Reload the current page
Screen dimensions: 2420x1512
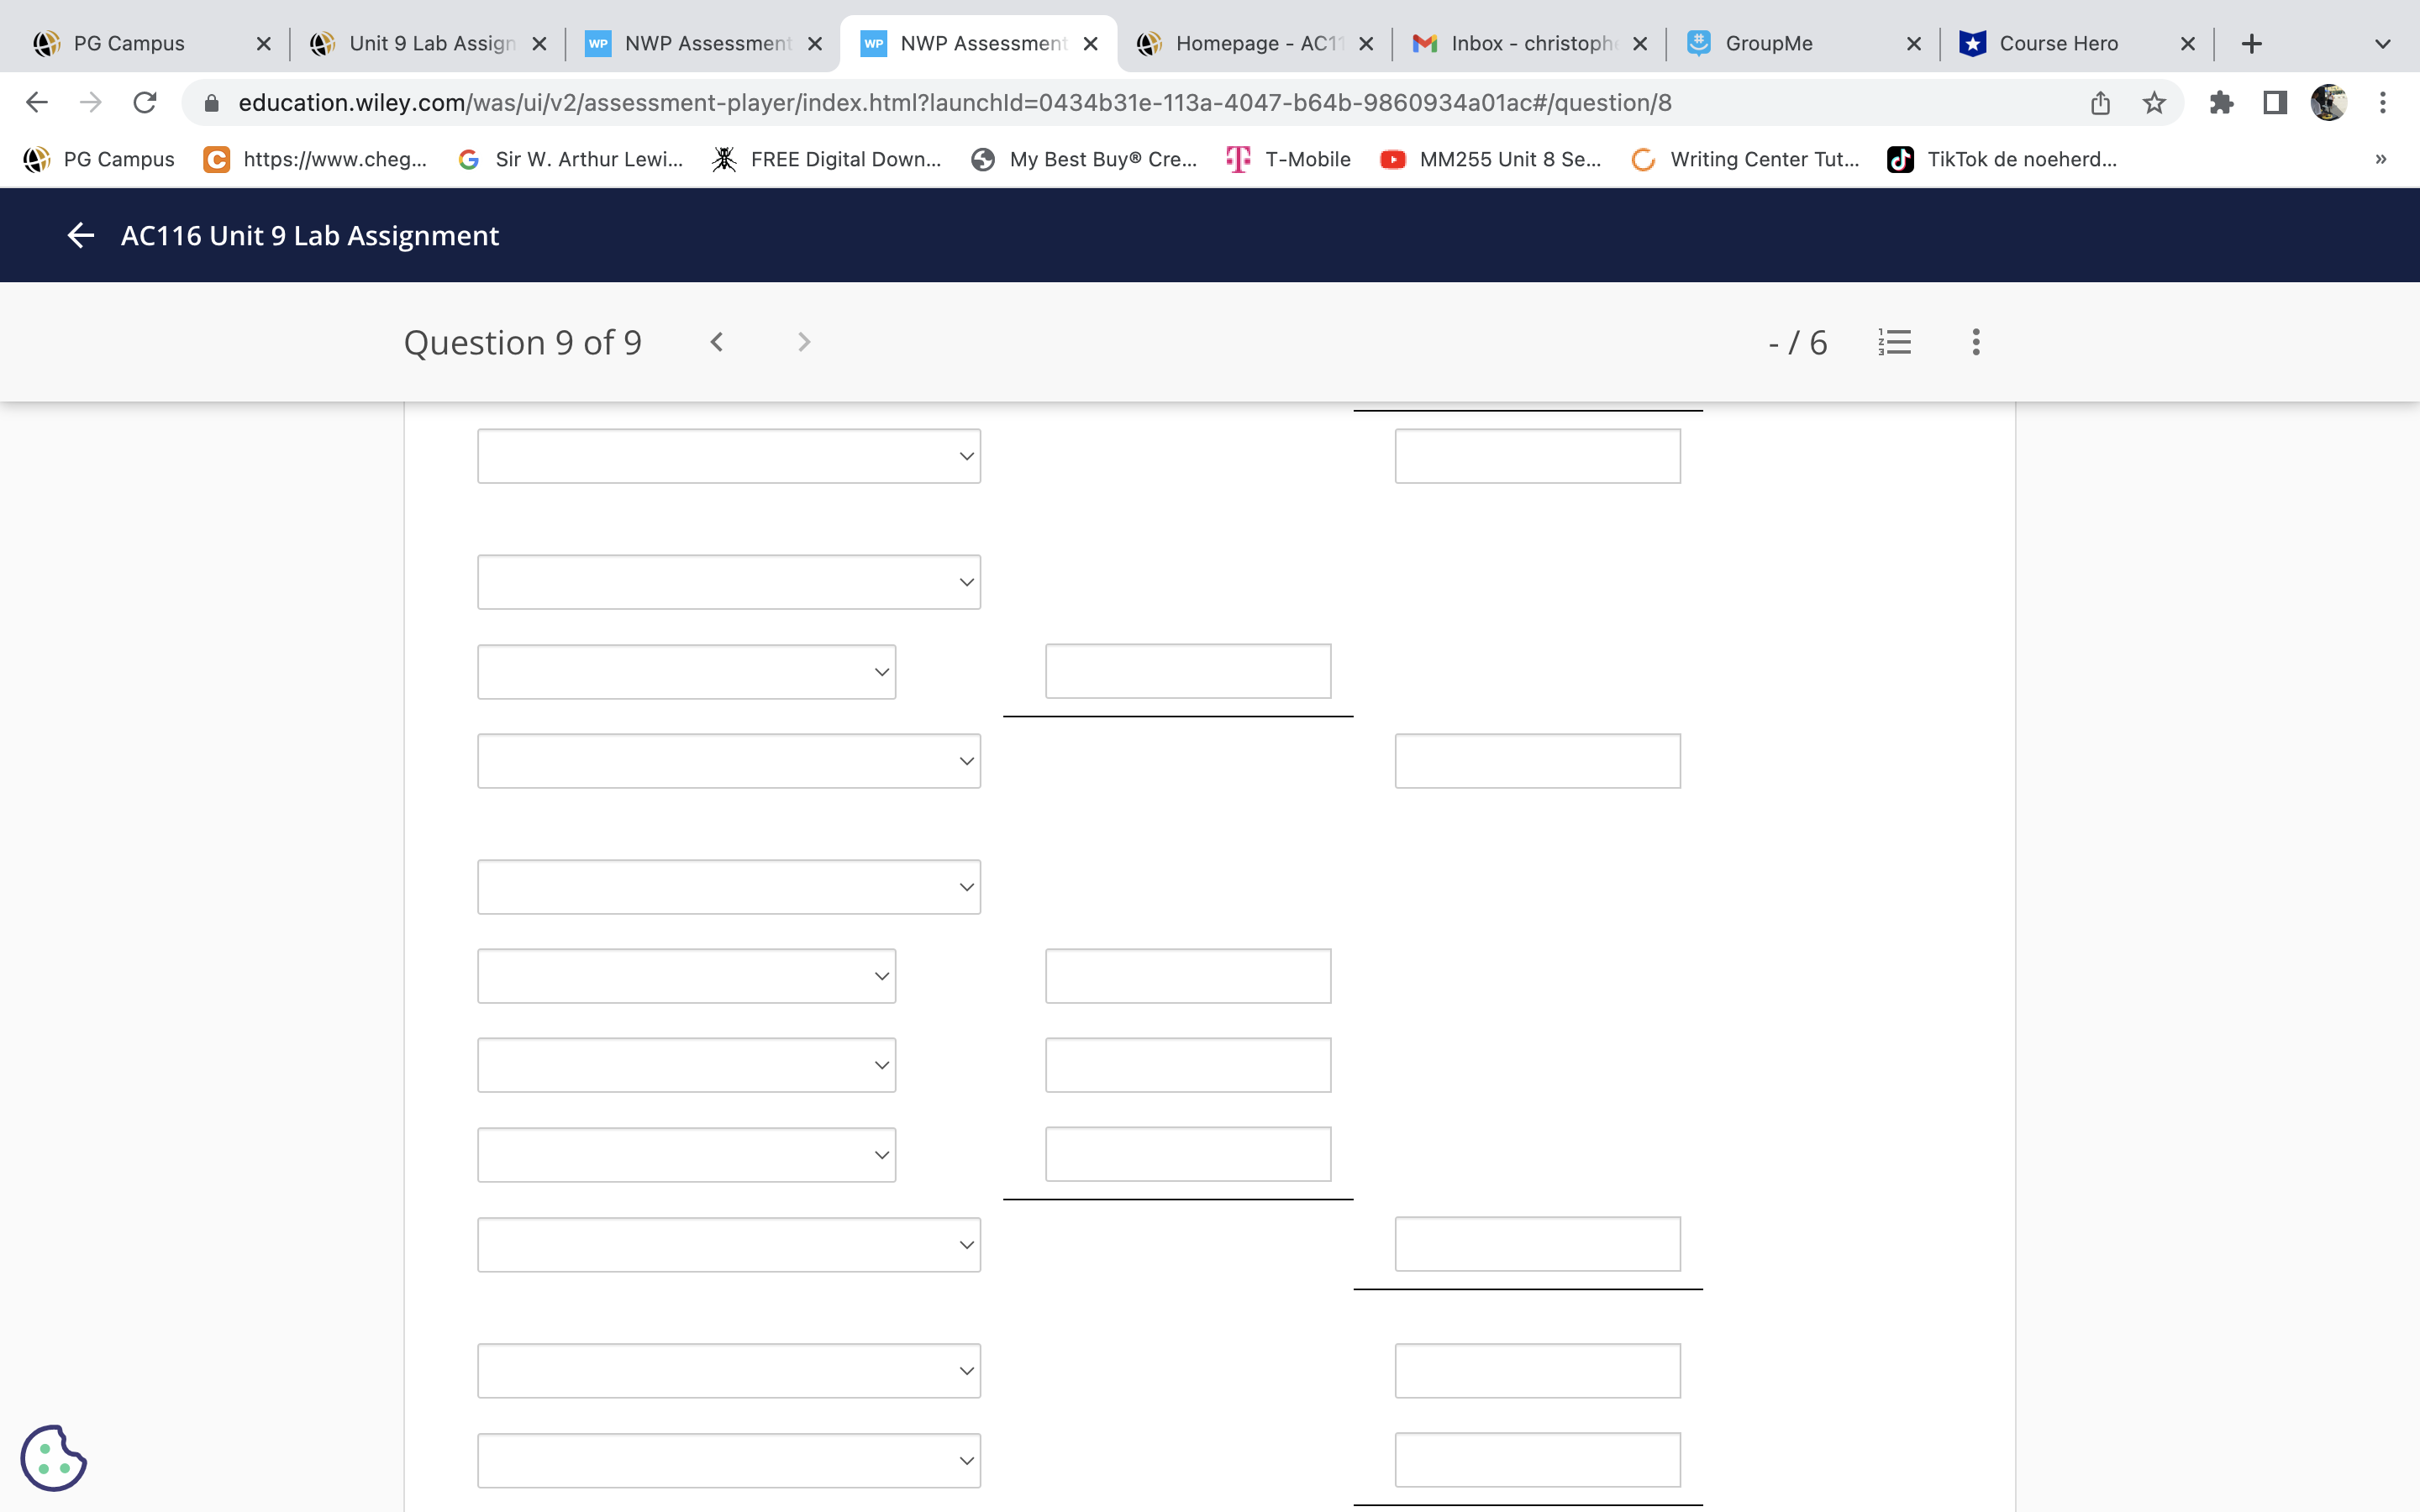point(145,103)
